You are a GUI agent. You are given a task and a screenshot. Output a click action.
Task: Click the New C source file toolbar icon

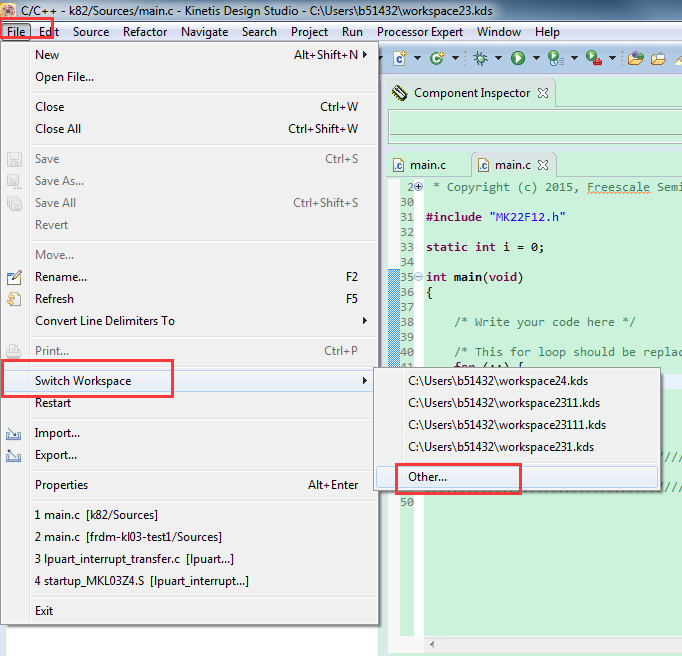pos(400,58)
